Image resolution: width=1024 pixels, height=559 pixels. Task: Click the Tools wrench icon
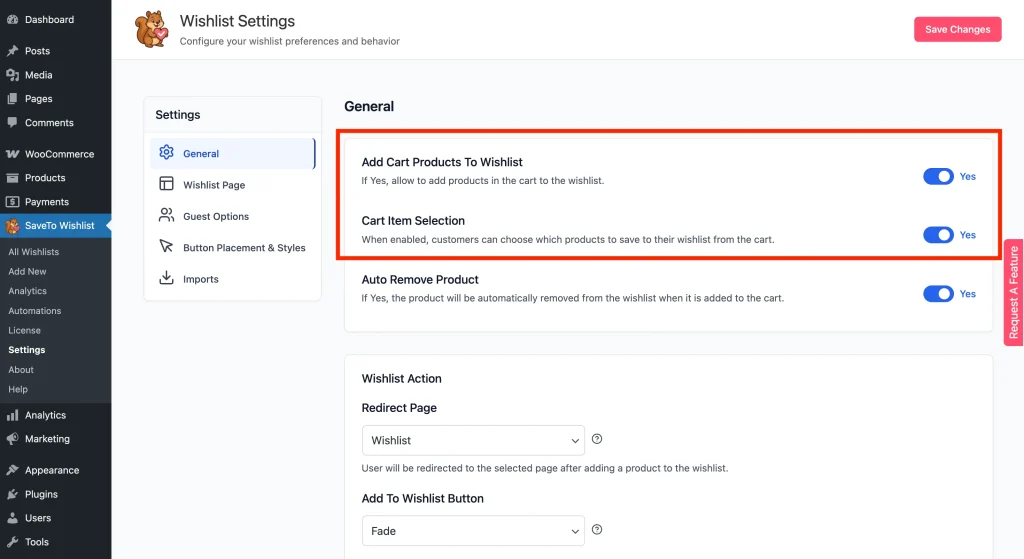tap(12, 542)
